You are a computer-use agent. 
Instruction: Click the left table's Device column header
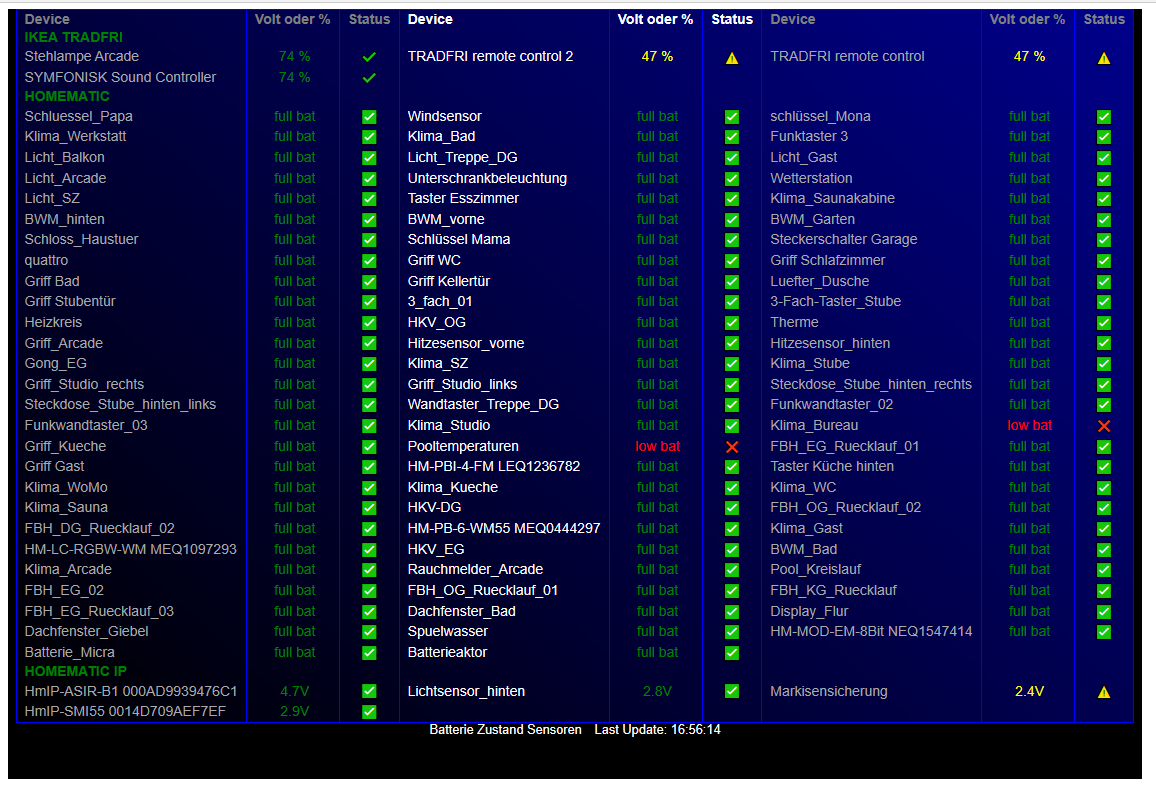47,19
